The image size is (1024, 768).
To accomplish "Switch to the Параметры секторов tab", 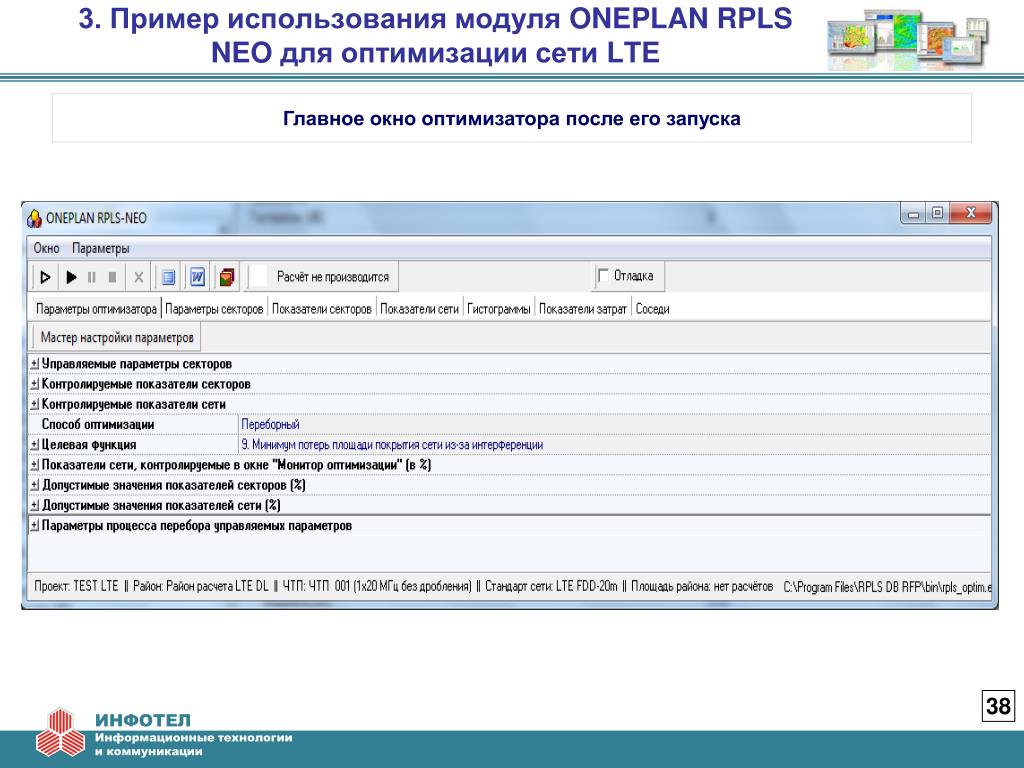I will (214, 309).
